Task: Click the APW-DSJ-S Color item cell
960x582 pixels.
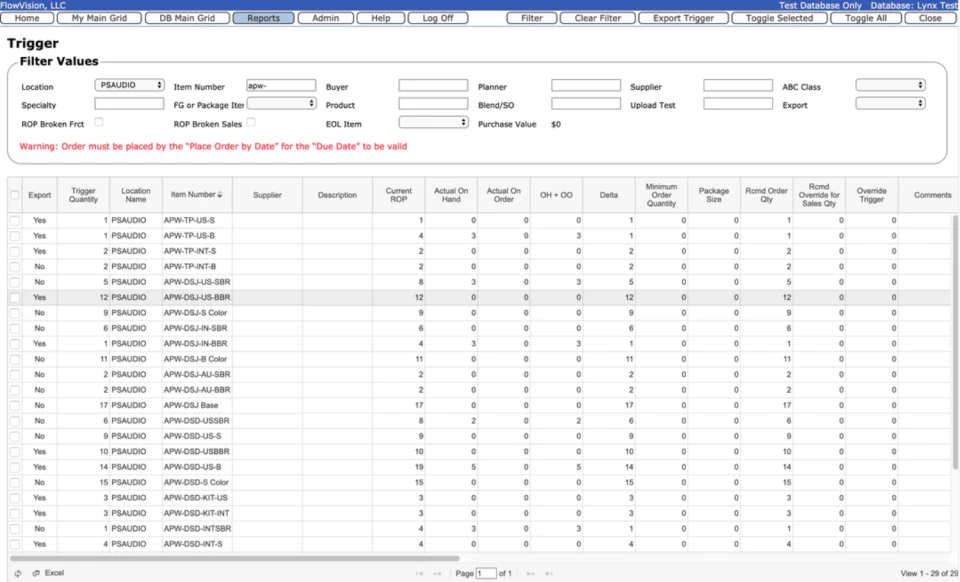Action: [x=197, y=313]
